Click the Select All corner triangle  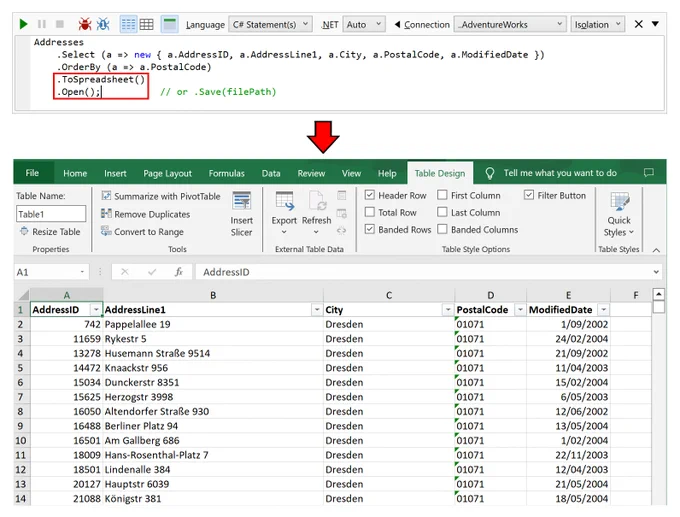tap(23, 295)
